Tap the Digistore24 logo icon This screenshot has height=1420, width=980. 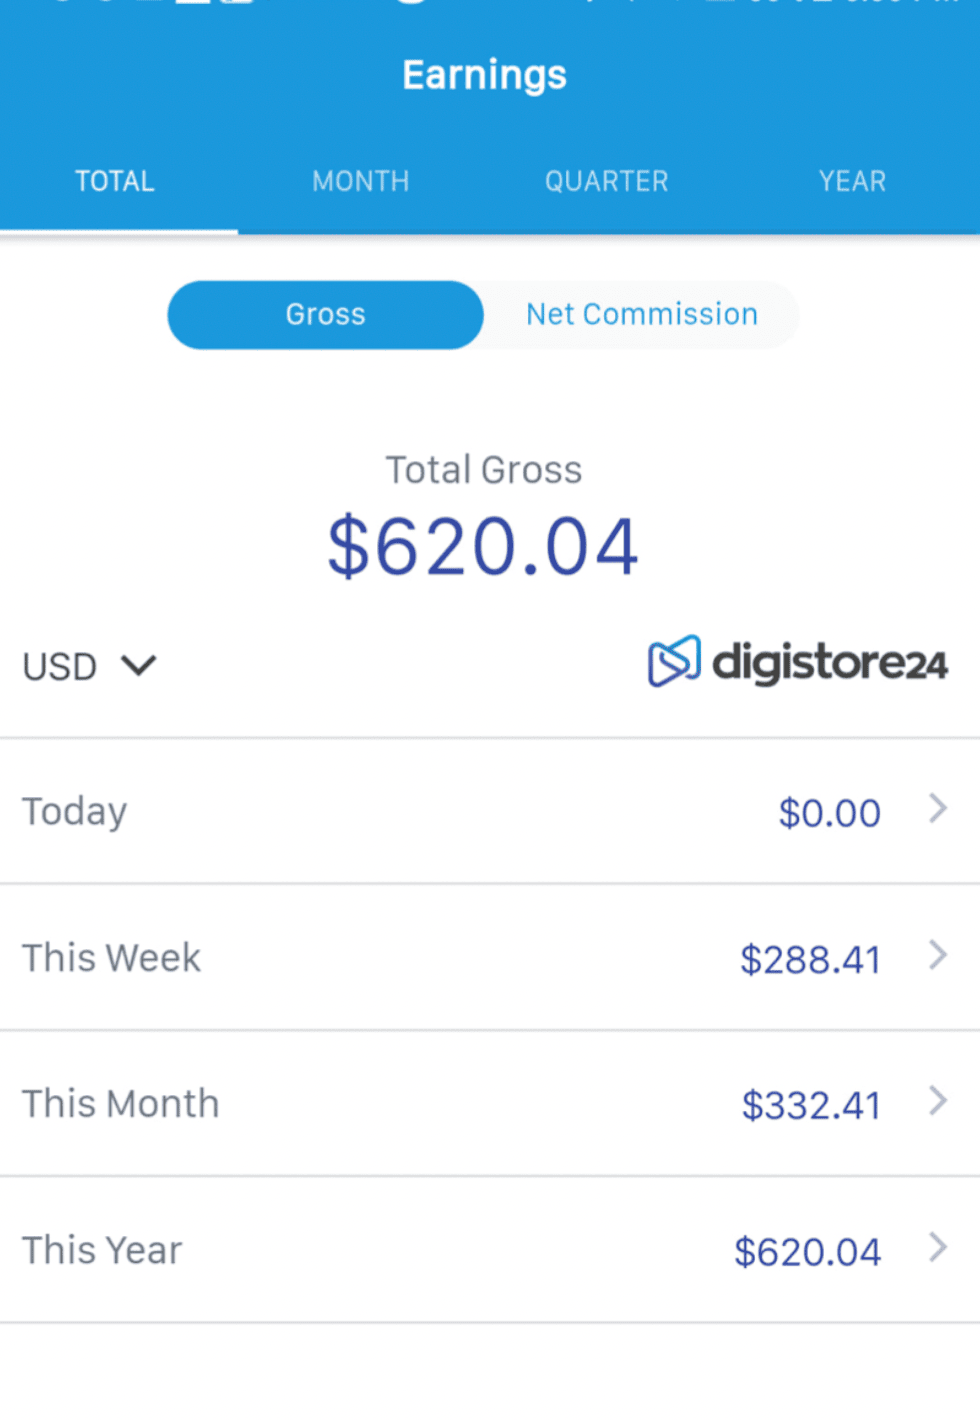(x=674, y=661)
